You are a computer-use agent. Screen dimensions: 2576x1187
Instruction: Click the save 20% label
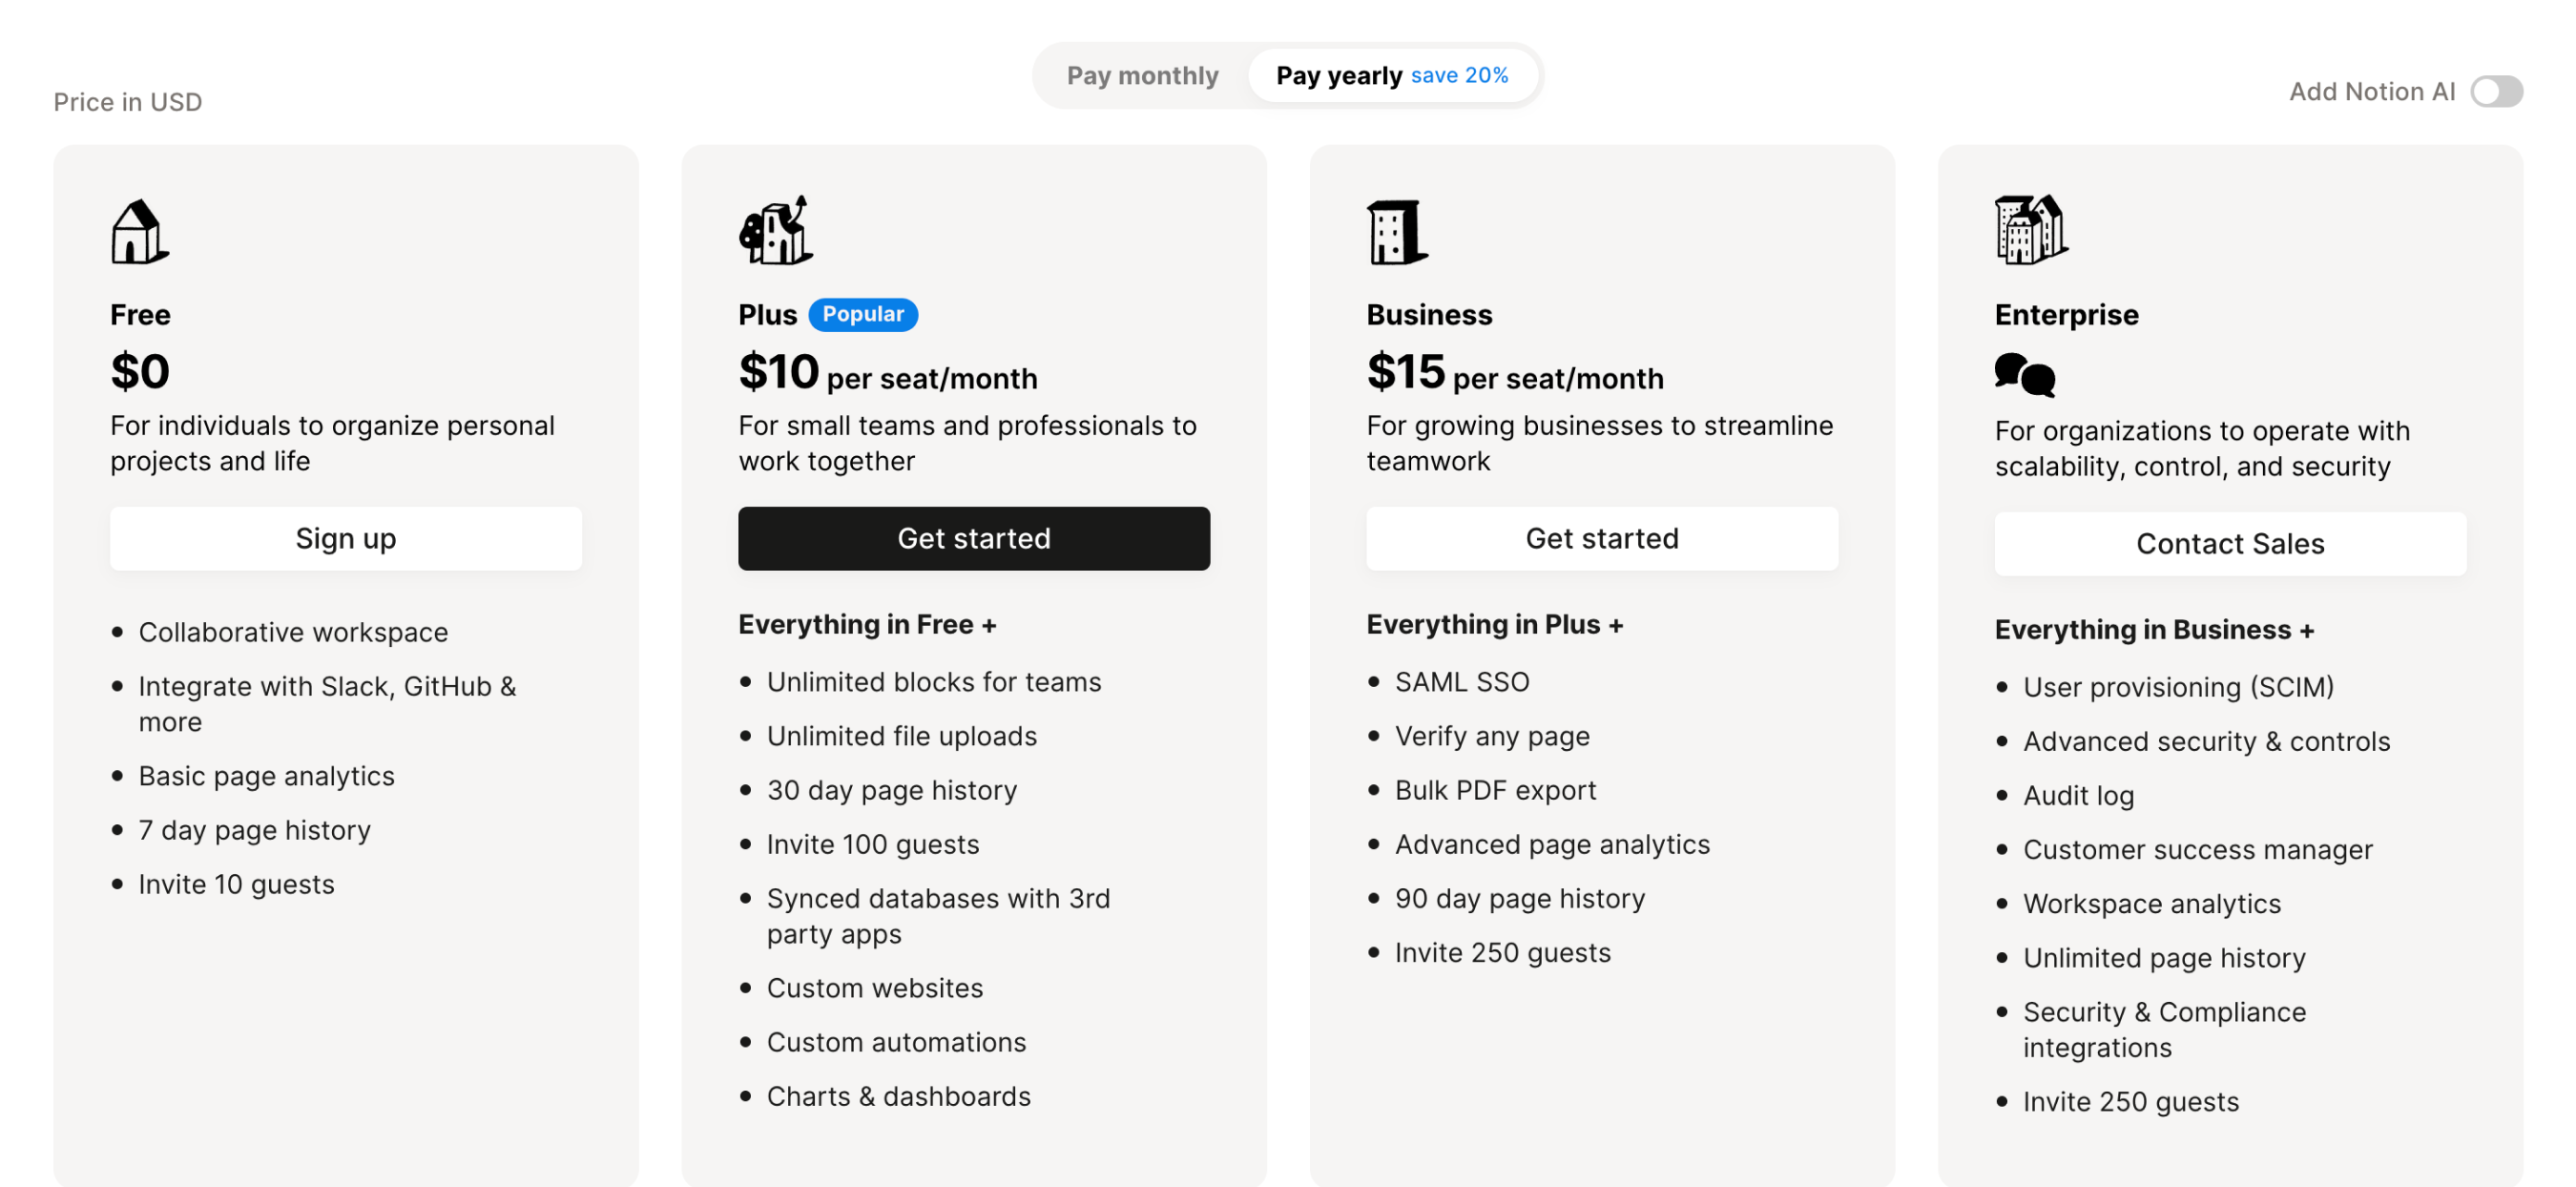click(1461, 75)
